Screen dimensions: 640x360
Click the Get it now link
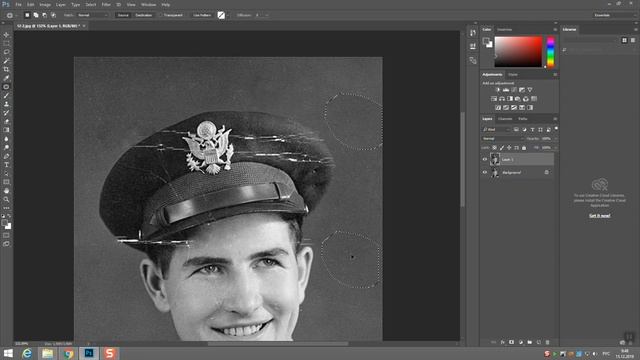[599, 216]
